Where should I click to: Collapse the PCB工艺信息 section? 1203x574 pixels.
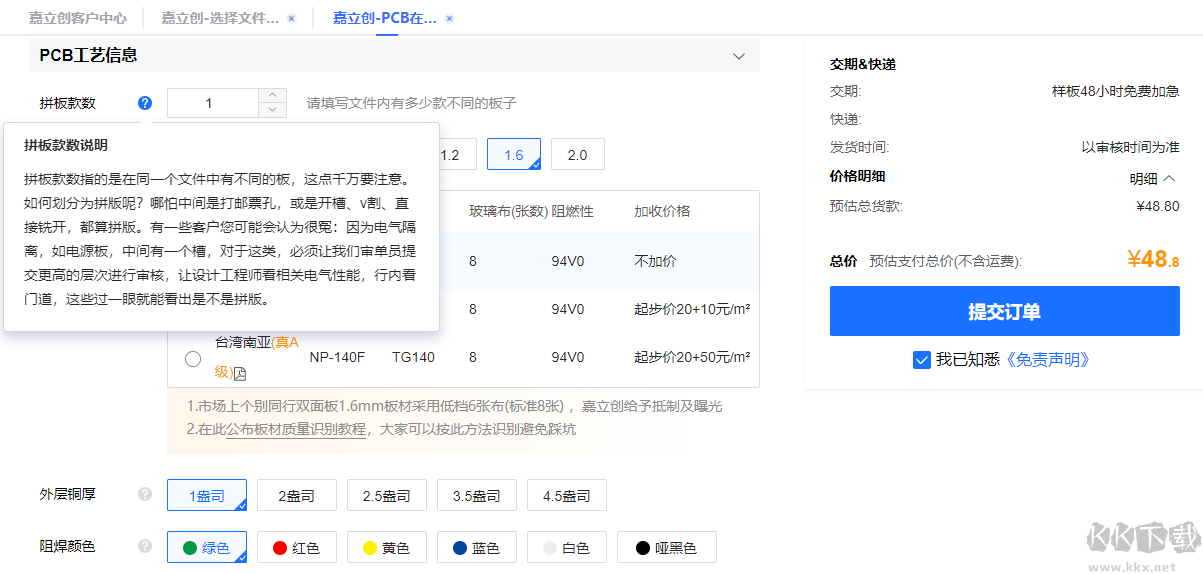(739, 56)
